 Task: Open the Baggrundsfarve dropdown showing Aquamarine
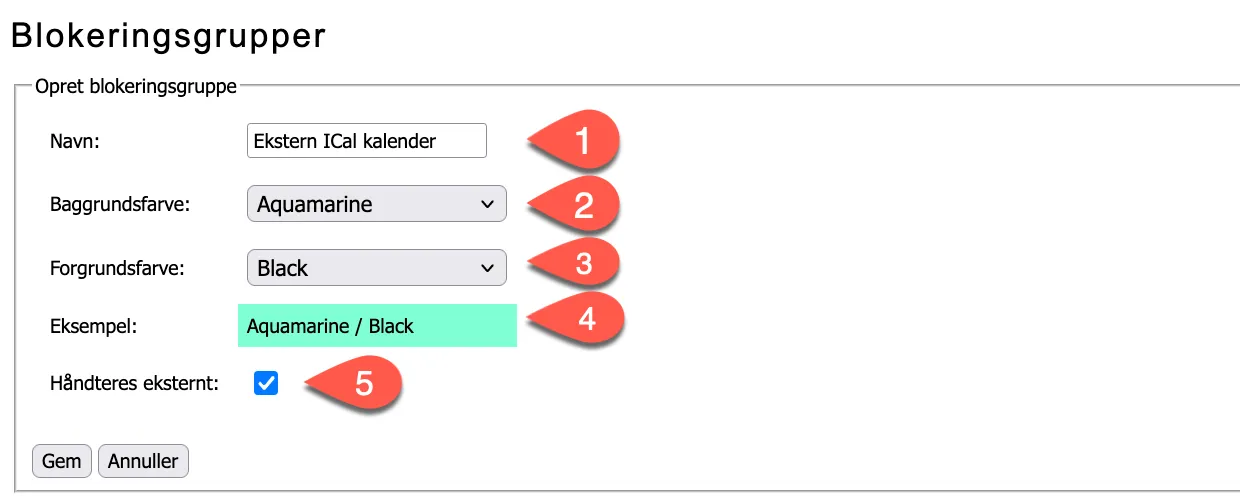click(376, 205)
